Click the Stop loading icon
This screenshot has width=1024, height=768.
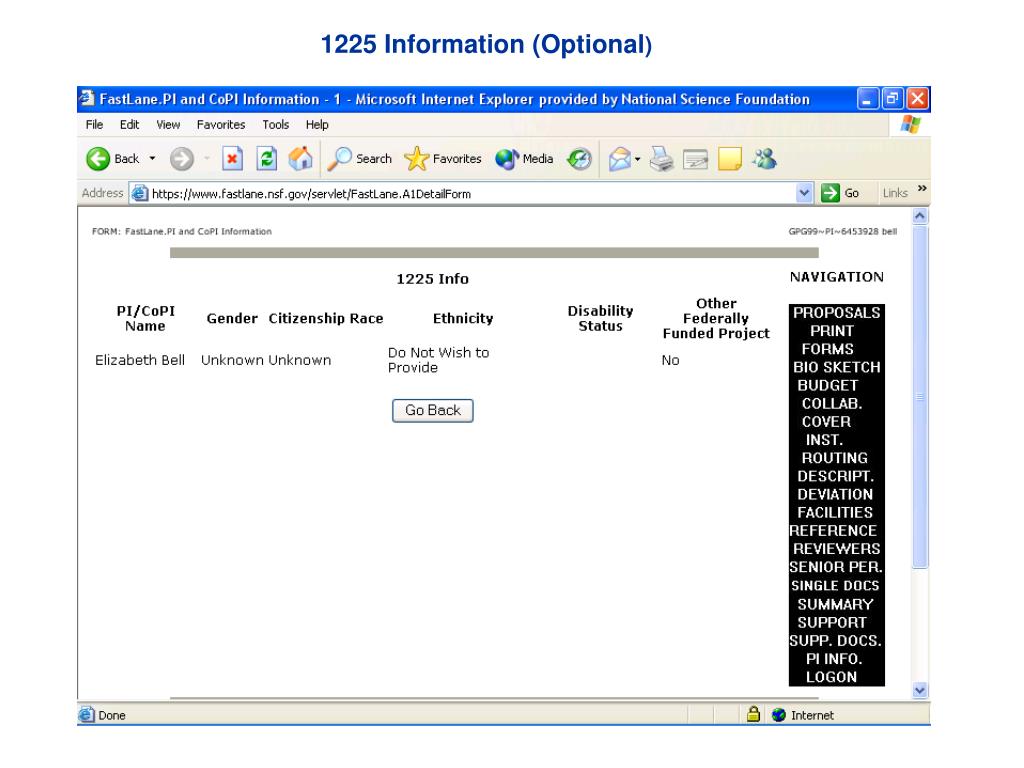(232, 159)
